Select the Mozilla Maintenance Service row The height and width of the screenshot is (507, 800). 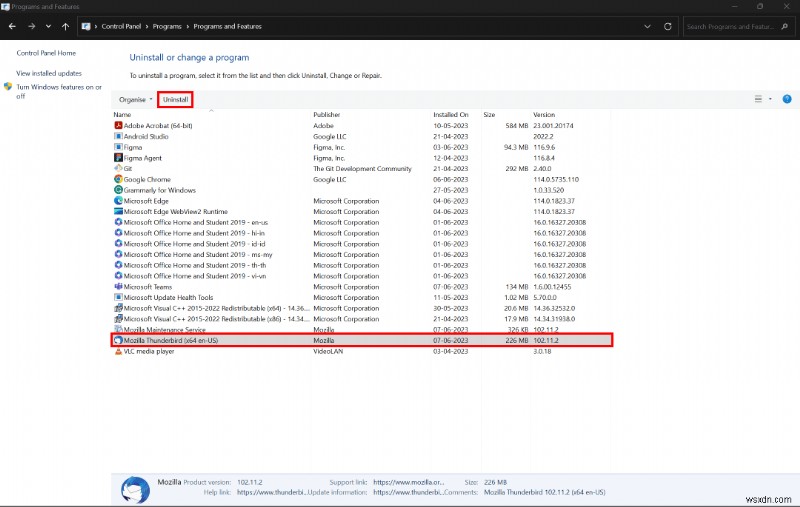pyautogui.click(x=362, y=330)
